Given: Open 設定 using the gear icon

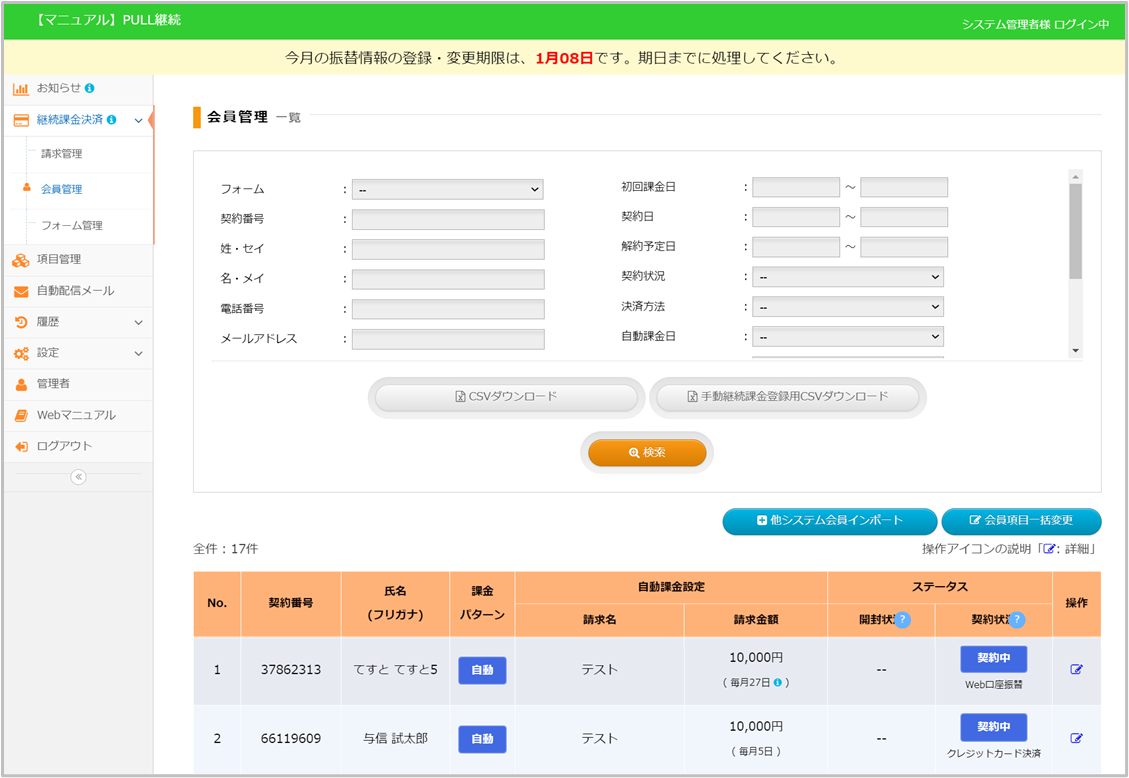Looking at the screenshot, I should 20,352.
